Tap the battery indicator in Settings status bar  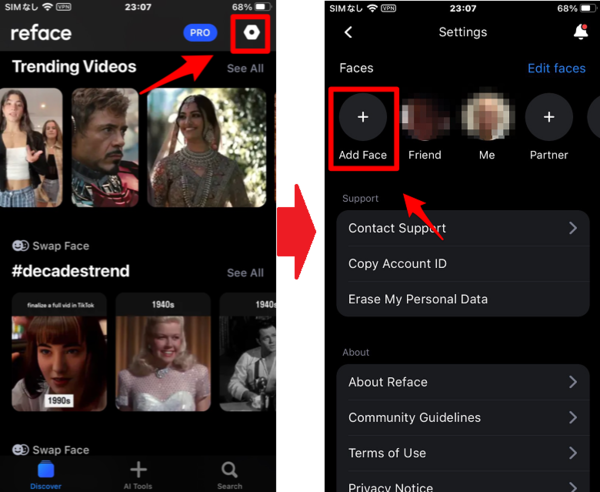click(587, 8)
